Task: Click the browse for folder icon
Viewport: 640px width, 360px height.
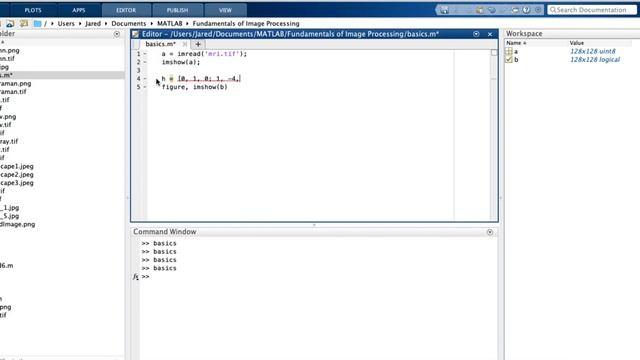Action: pyautogui.click(x=24, y=24)
